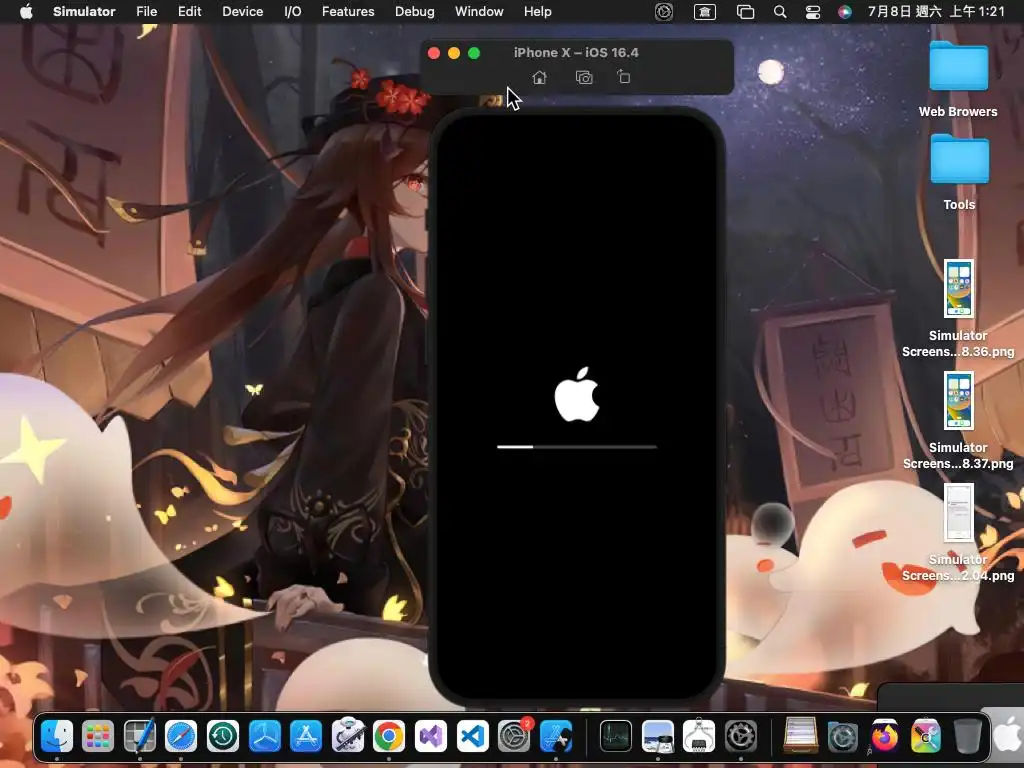
Task: Open the Device menu
Action: pyautogui.click(x=242, y=11)
